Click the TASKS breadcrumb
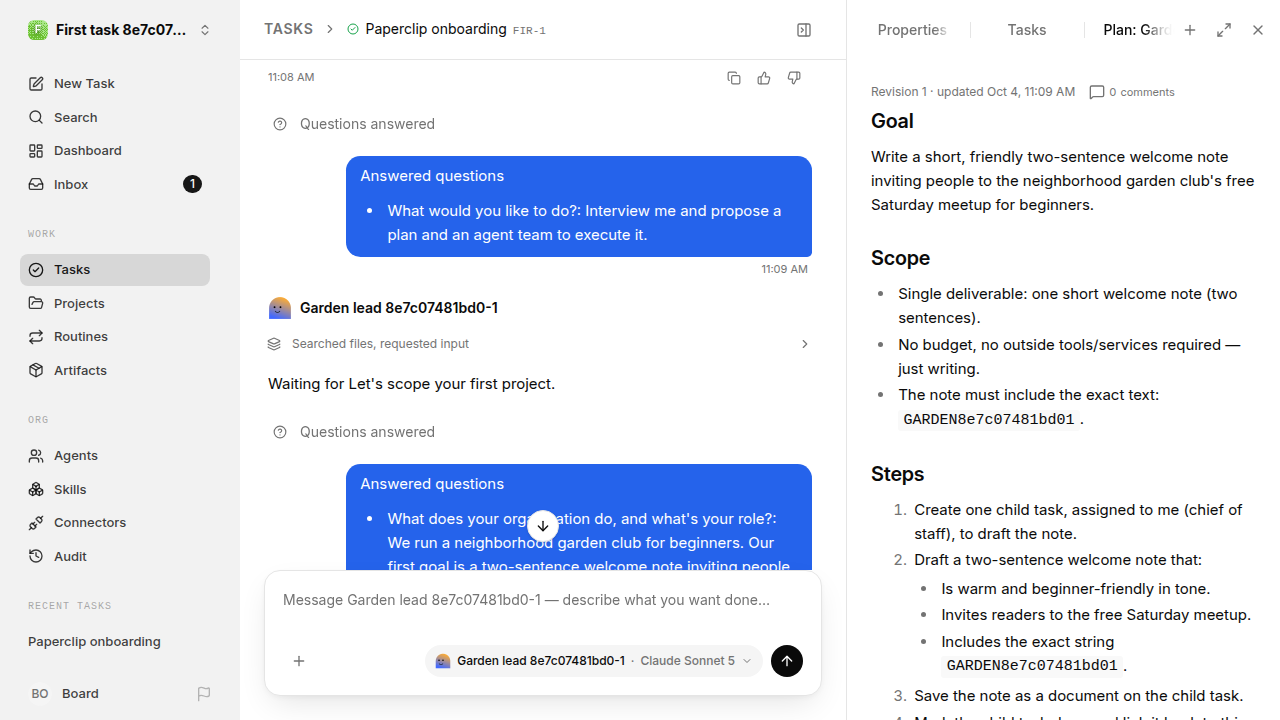 pyautogui.click(x=288, y=29)
